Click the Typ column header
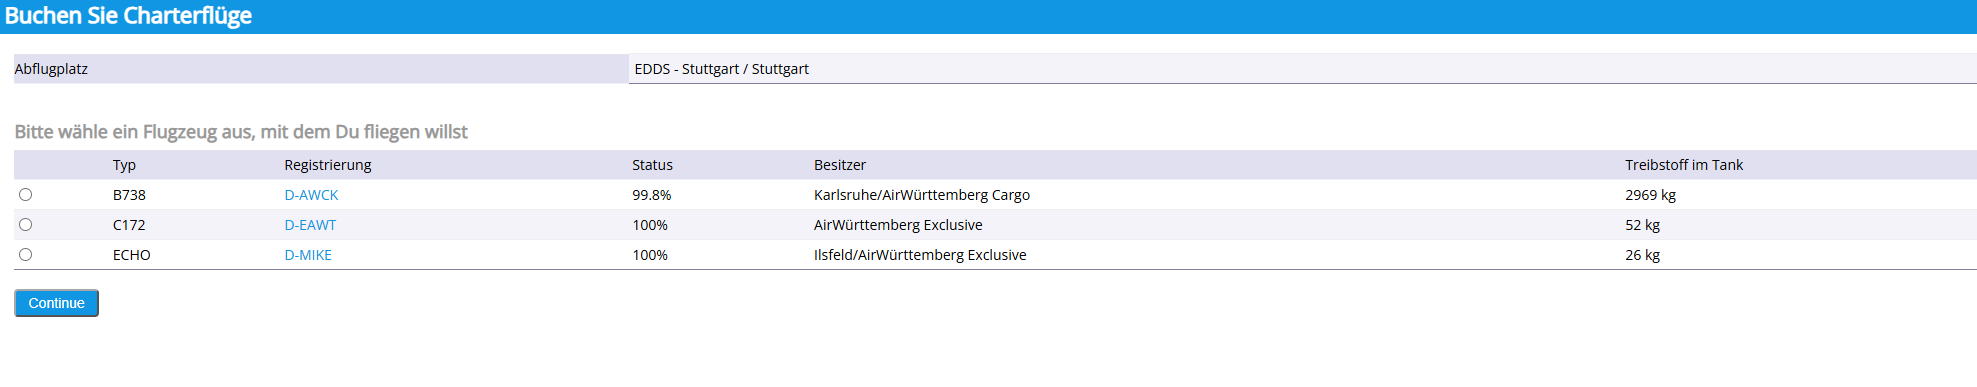This screenshot has width=1977, height=387. coord(124,165)
